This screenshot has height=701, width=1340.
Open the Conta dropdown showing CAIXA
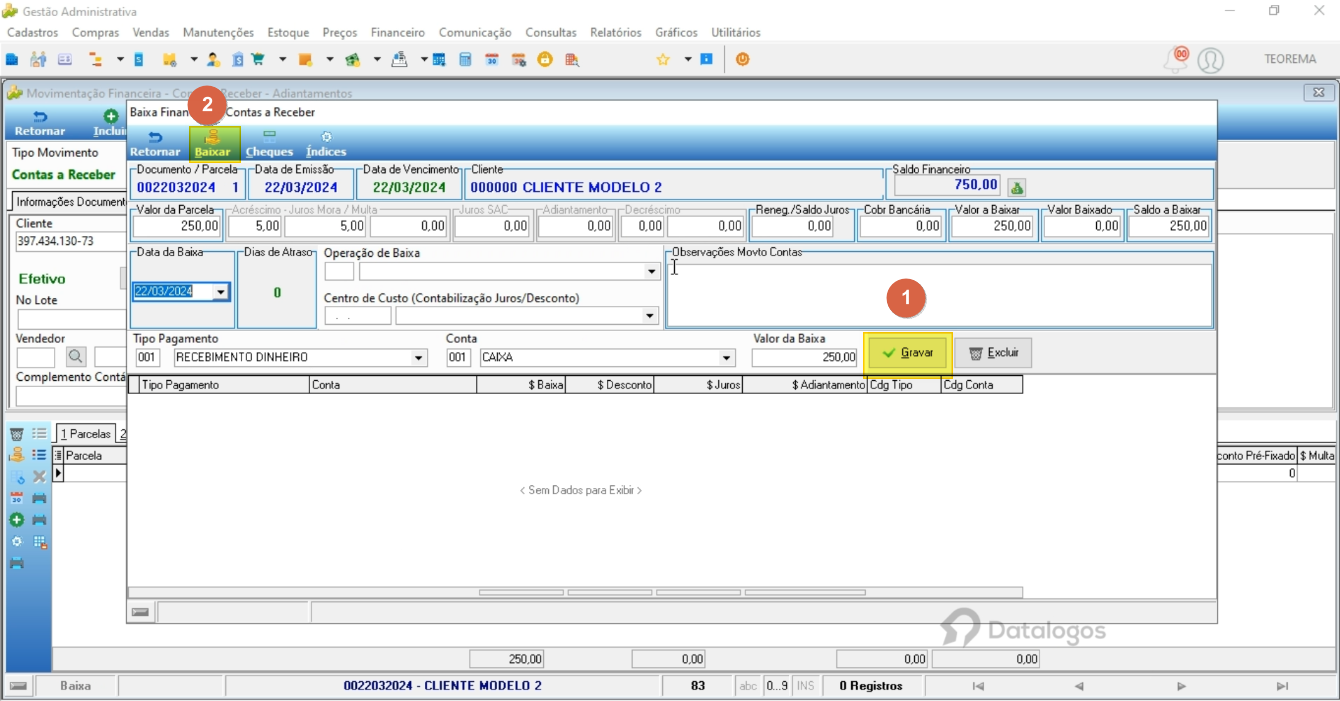coord(727,357)
